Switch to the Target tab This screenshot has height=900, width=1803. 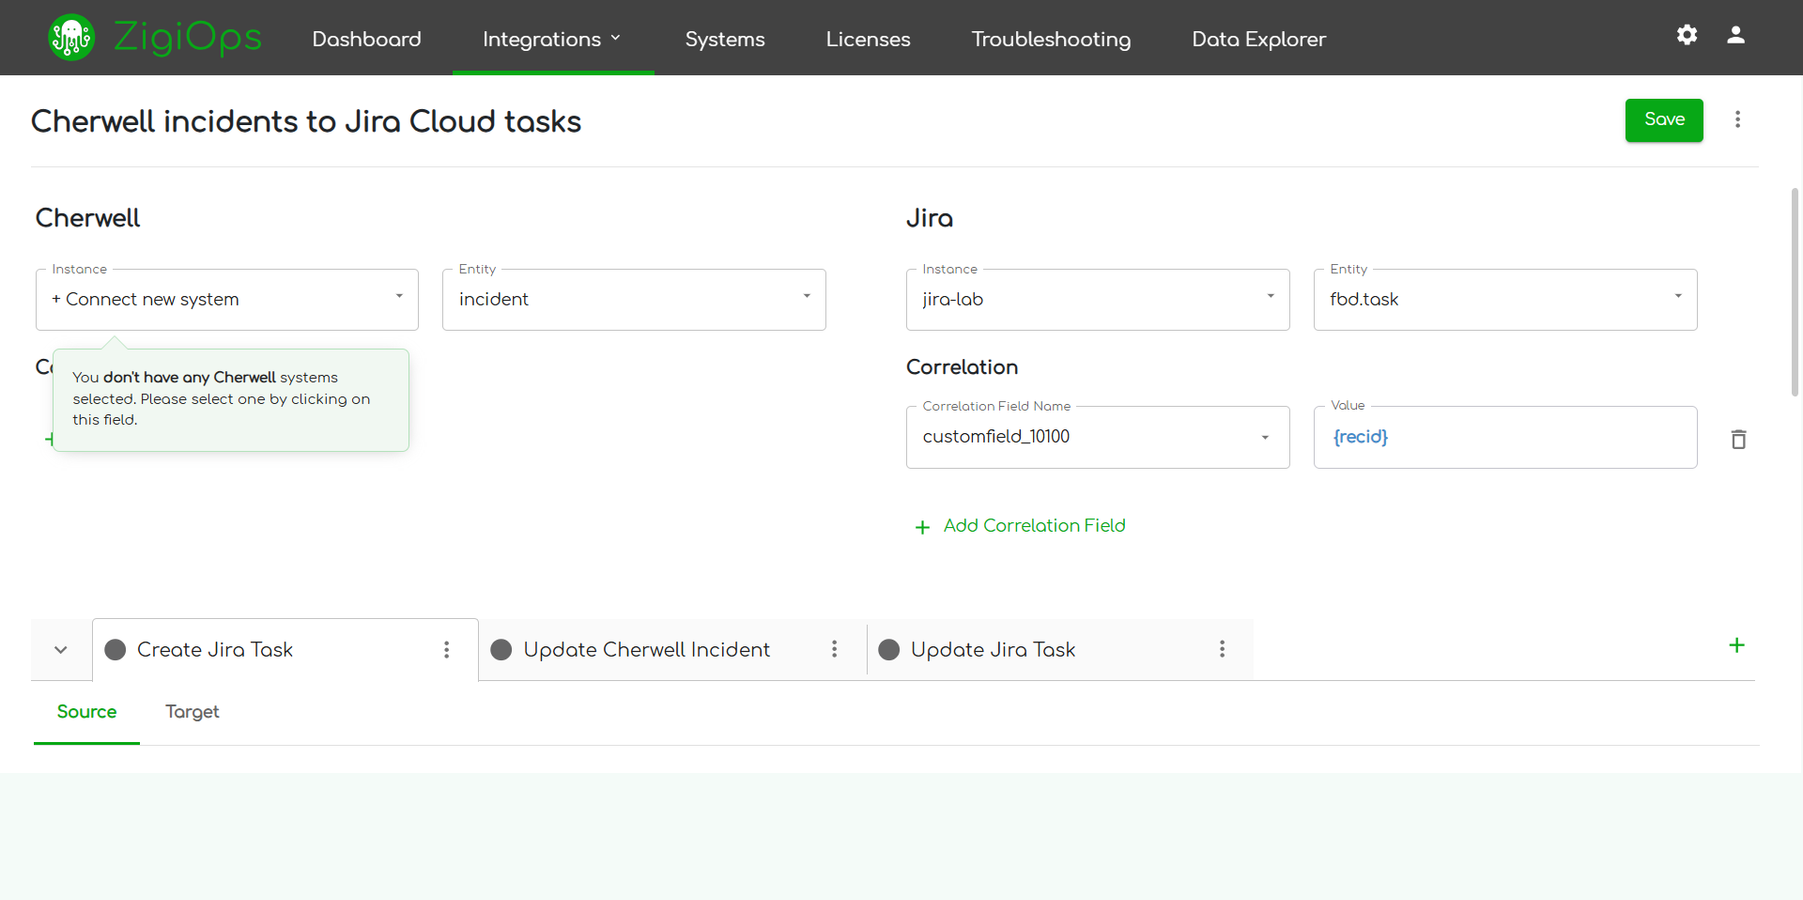pos(192,712)
